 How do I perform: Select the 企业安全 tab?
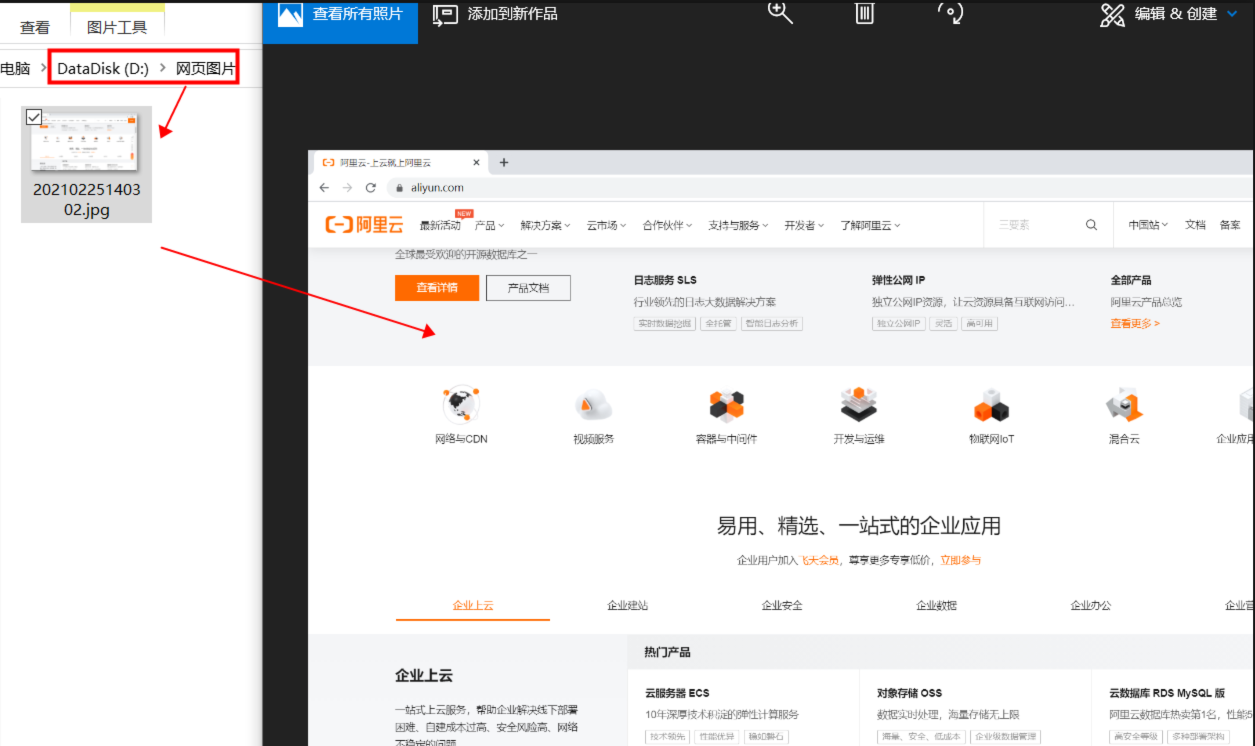tap(782, 606)
